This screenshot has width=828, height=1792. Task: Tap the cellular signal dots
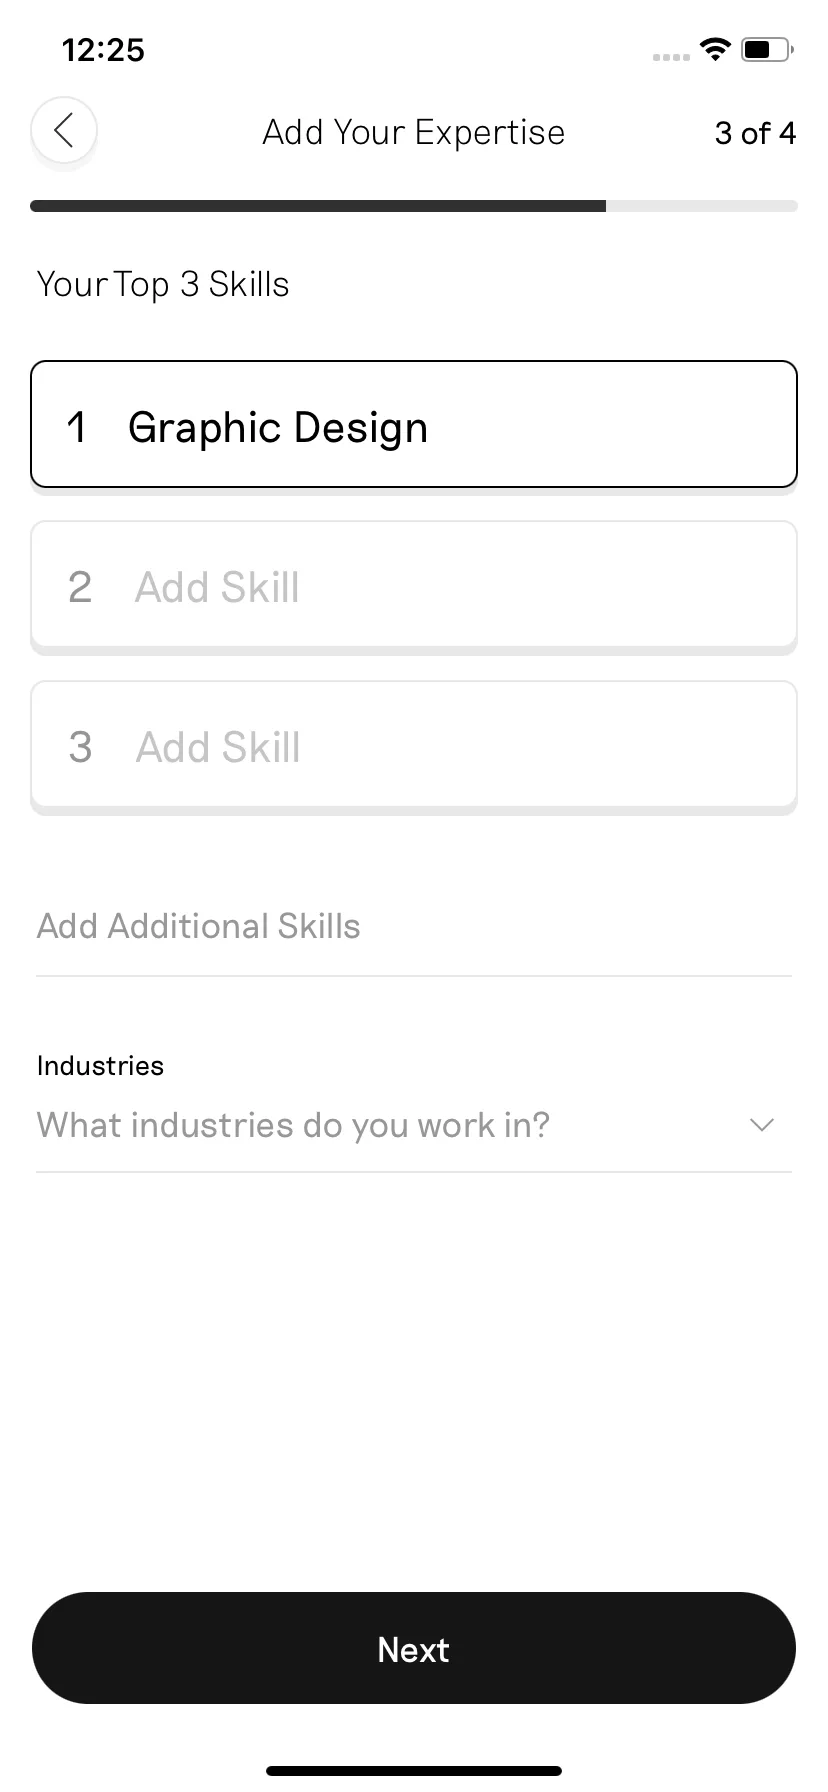[671, 57]
